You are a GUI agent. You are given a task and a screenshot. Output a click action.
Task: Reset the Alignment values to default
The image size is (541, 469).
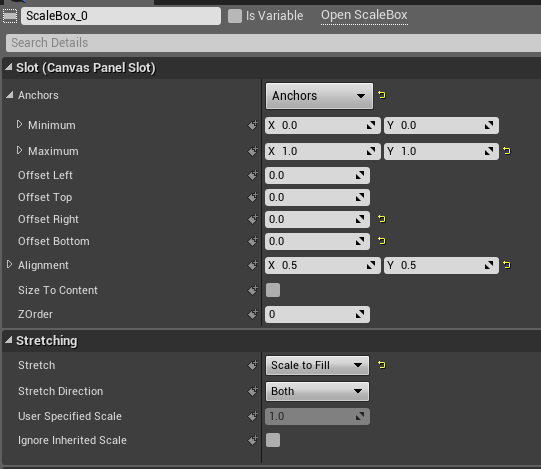tap(506, 265)
